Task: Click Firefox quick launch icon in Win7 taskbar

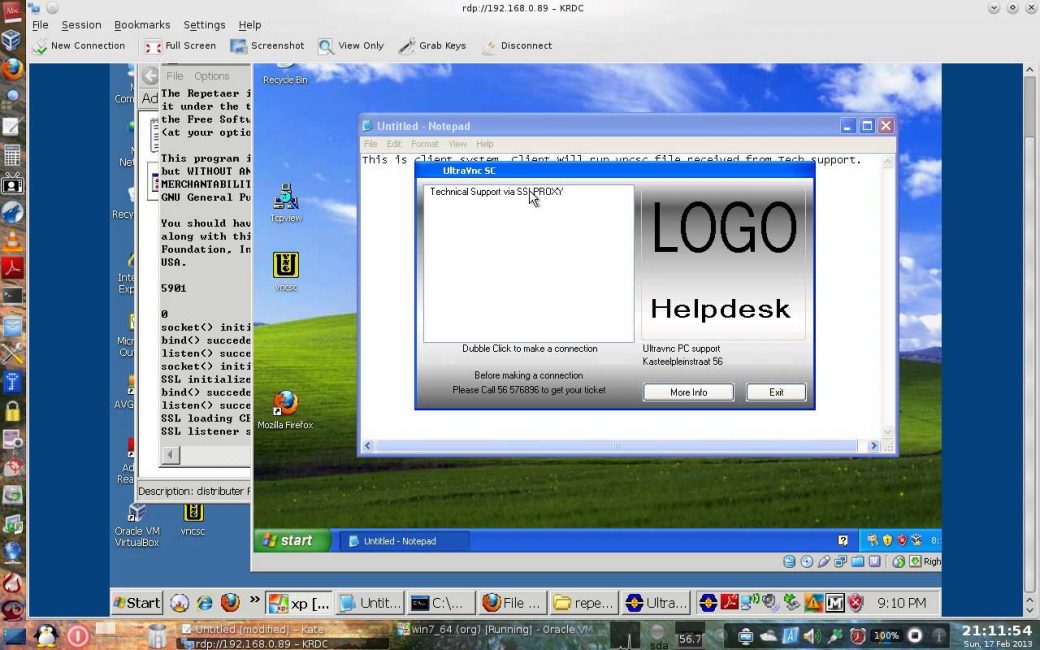Action: pos(230,602)
